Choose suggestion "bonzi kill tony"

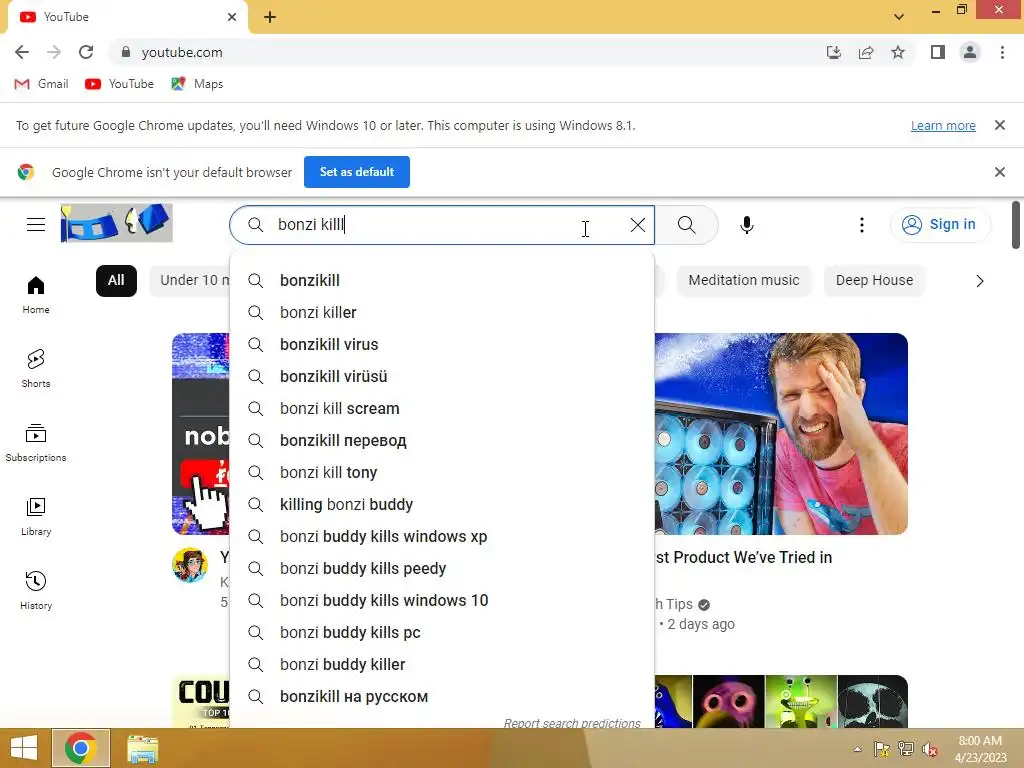442,472
